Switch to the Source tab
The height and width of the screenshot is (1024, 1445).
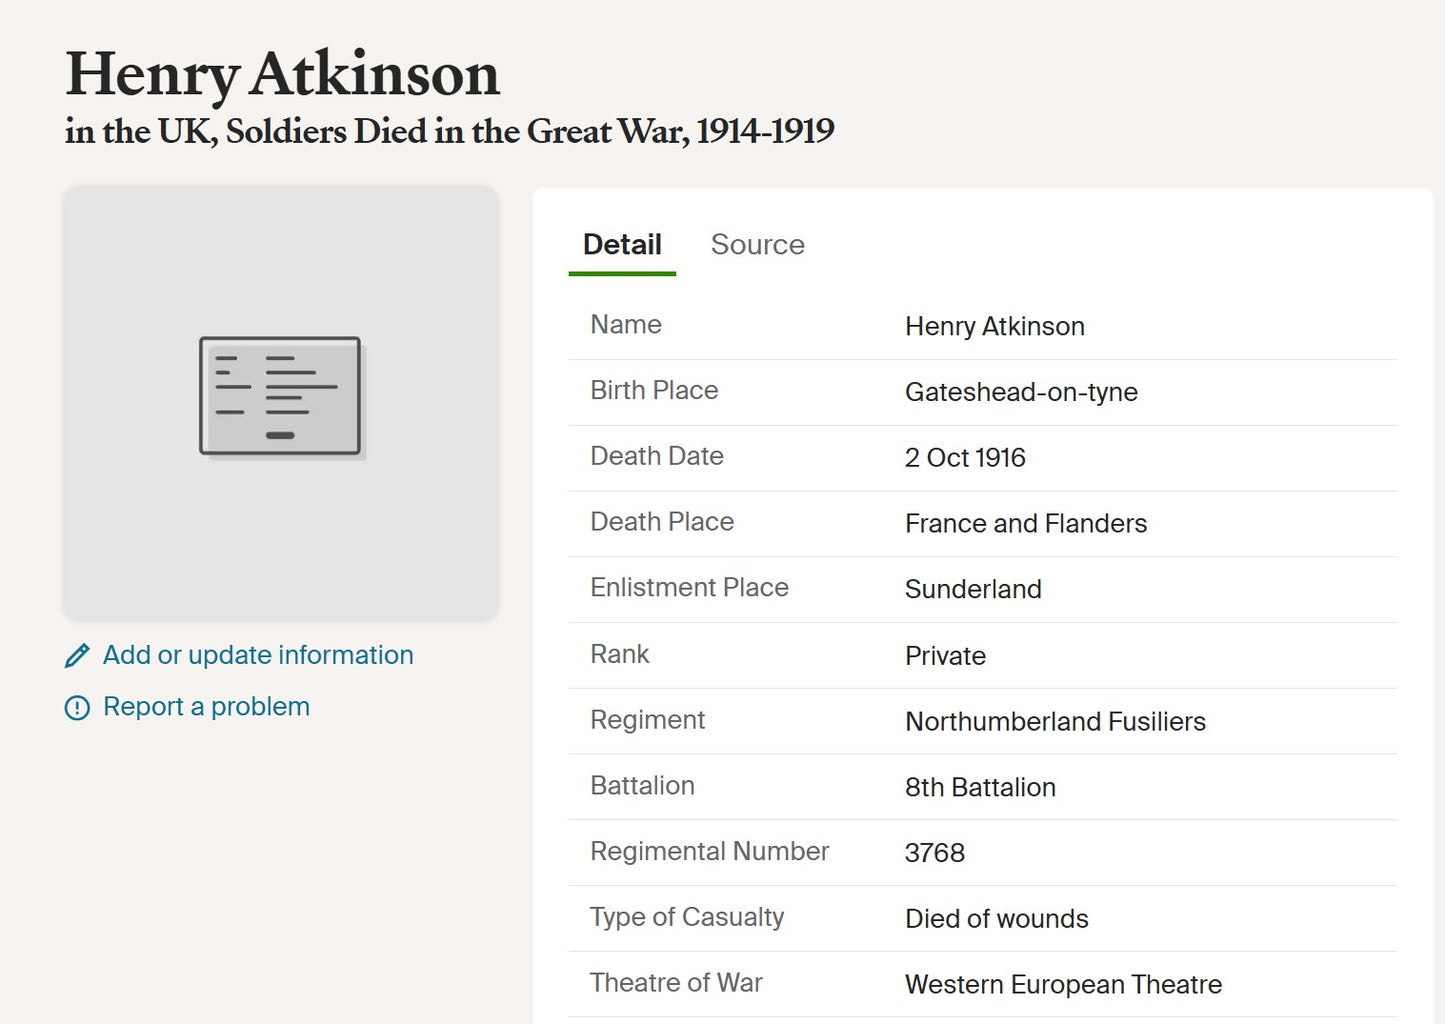[757, 245]
